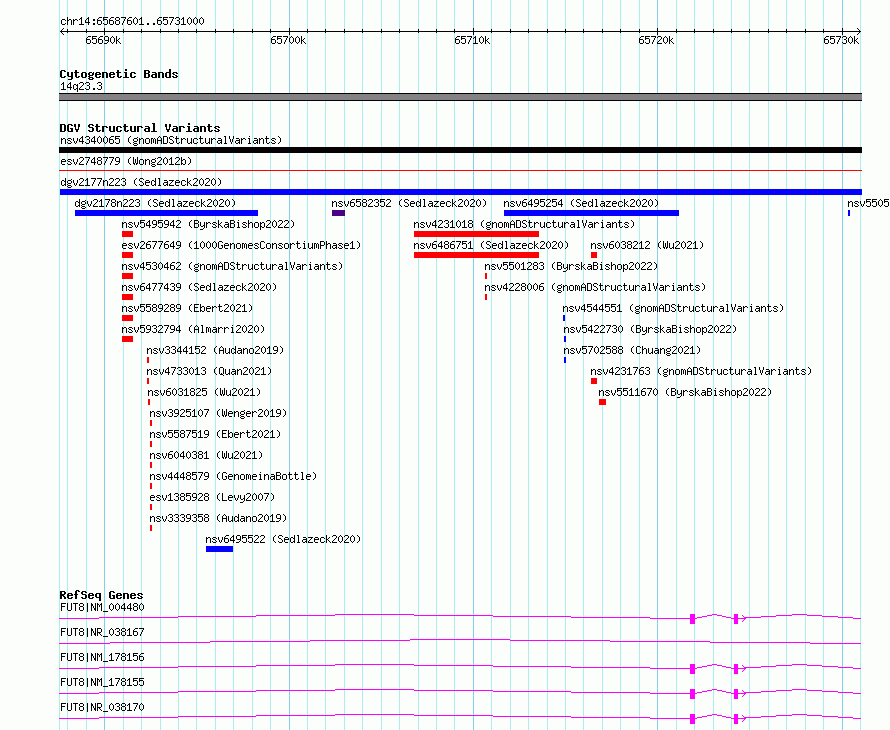Click the purple bar under nsv6582352

point(338,213)
